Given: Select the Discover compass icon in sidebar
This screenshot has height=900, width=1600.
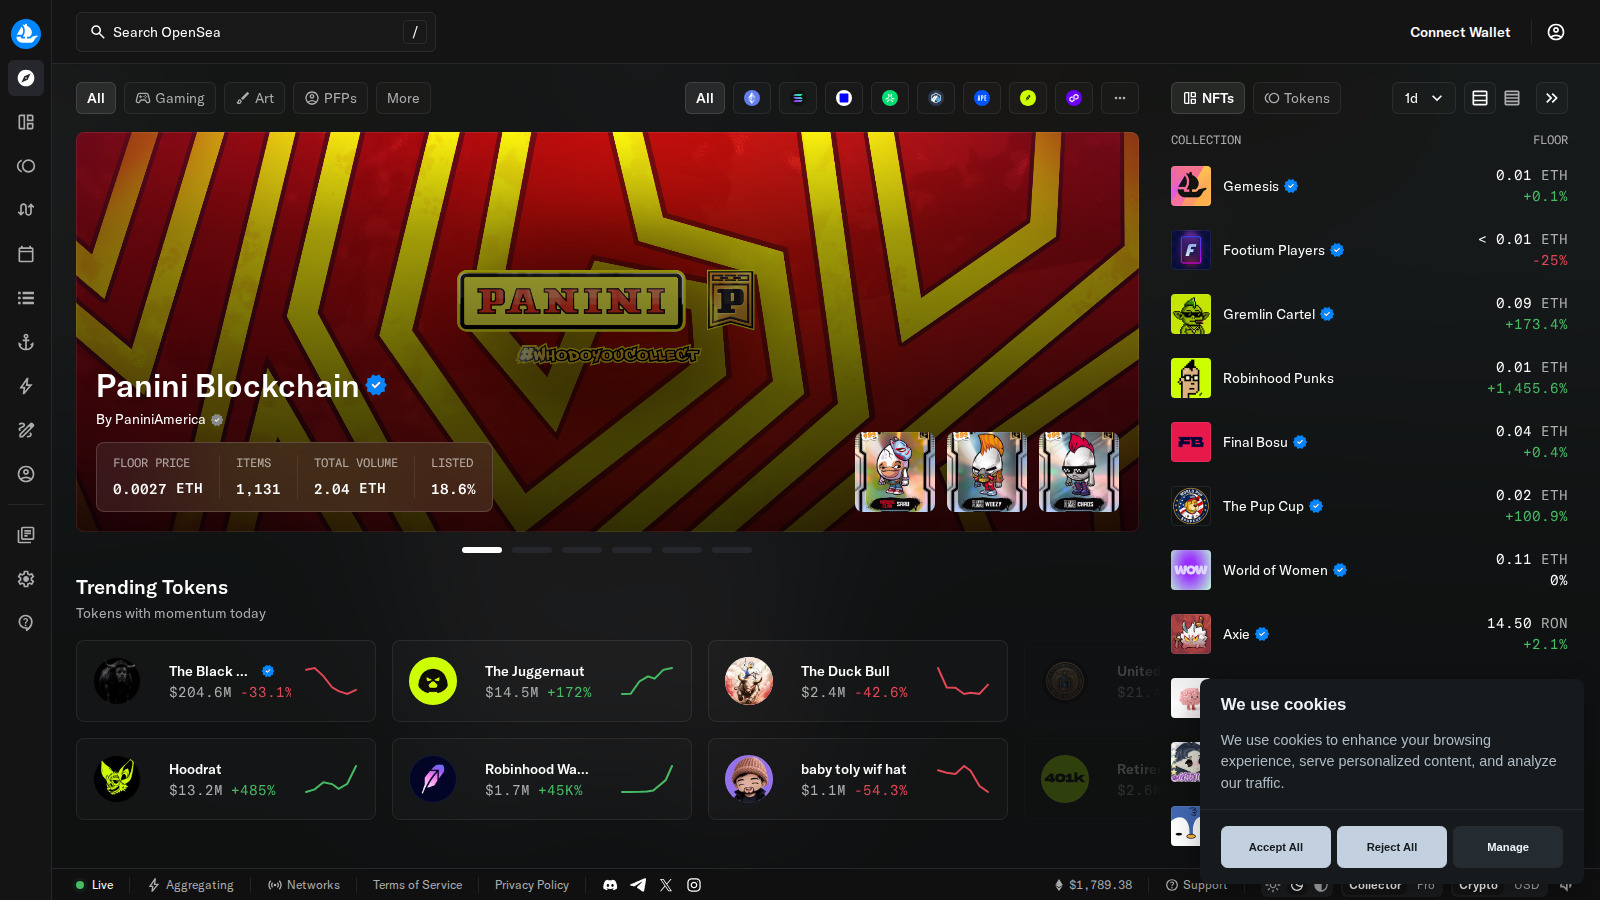Looking at the screenshot, I should point(26,78).
